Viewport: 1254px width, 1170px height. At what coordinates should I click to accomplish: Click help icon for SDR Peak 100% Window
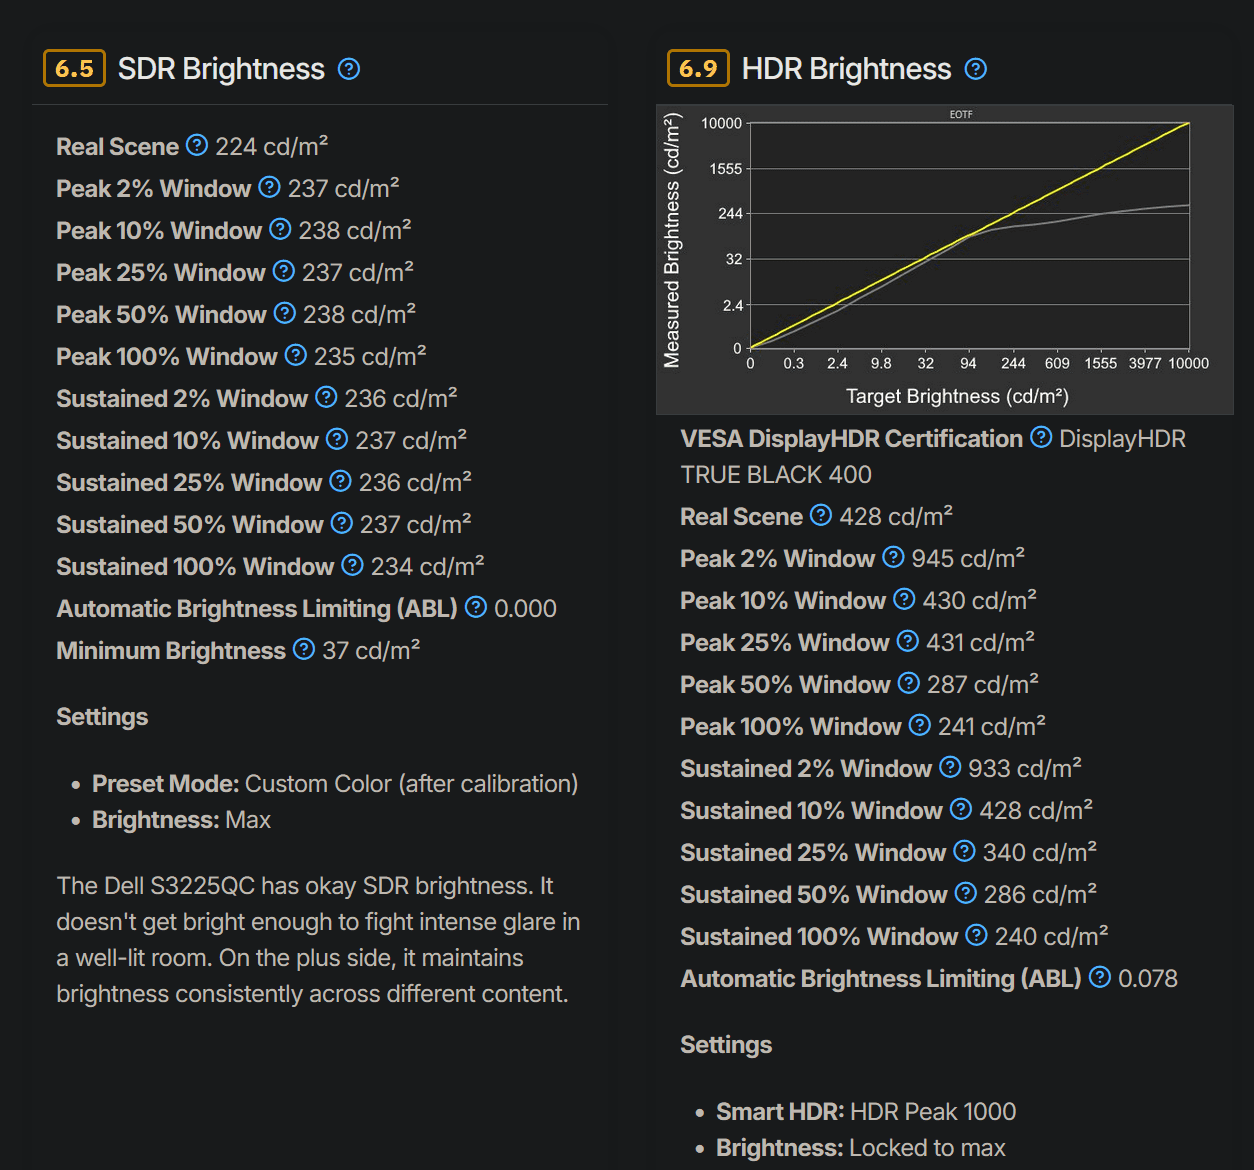[295, 356]
